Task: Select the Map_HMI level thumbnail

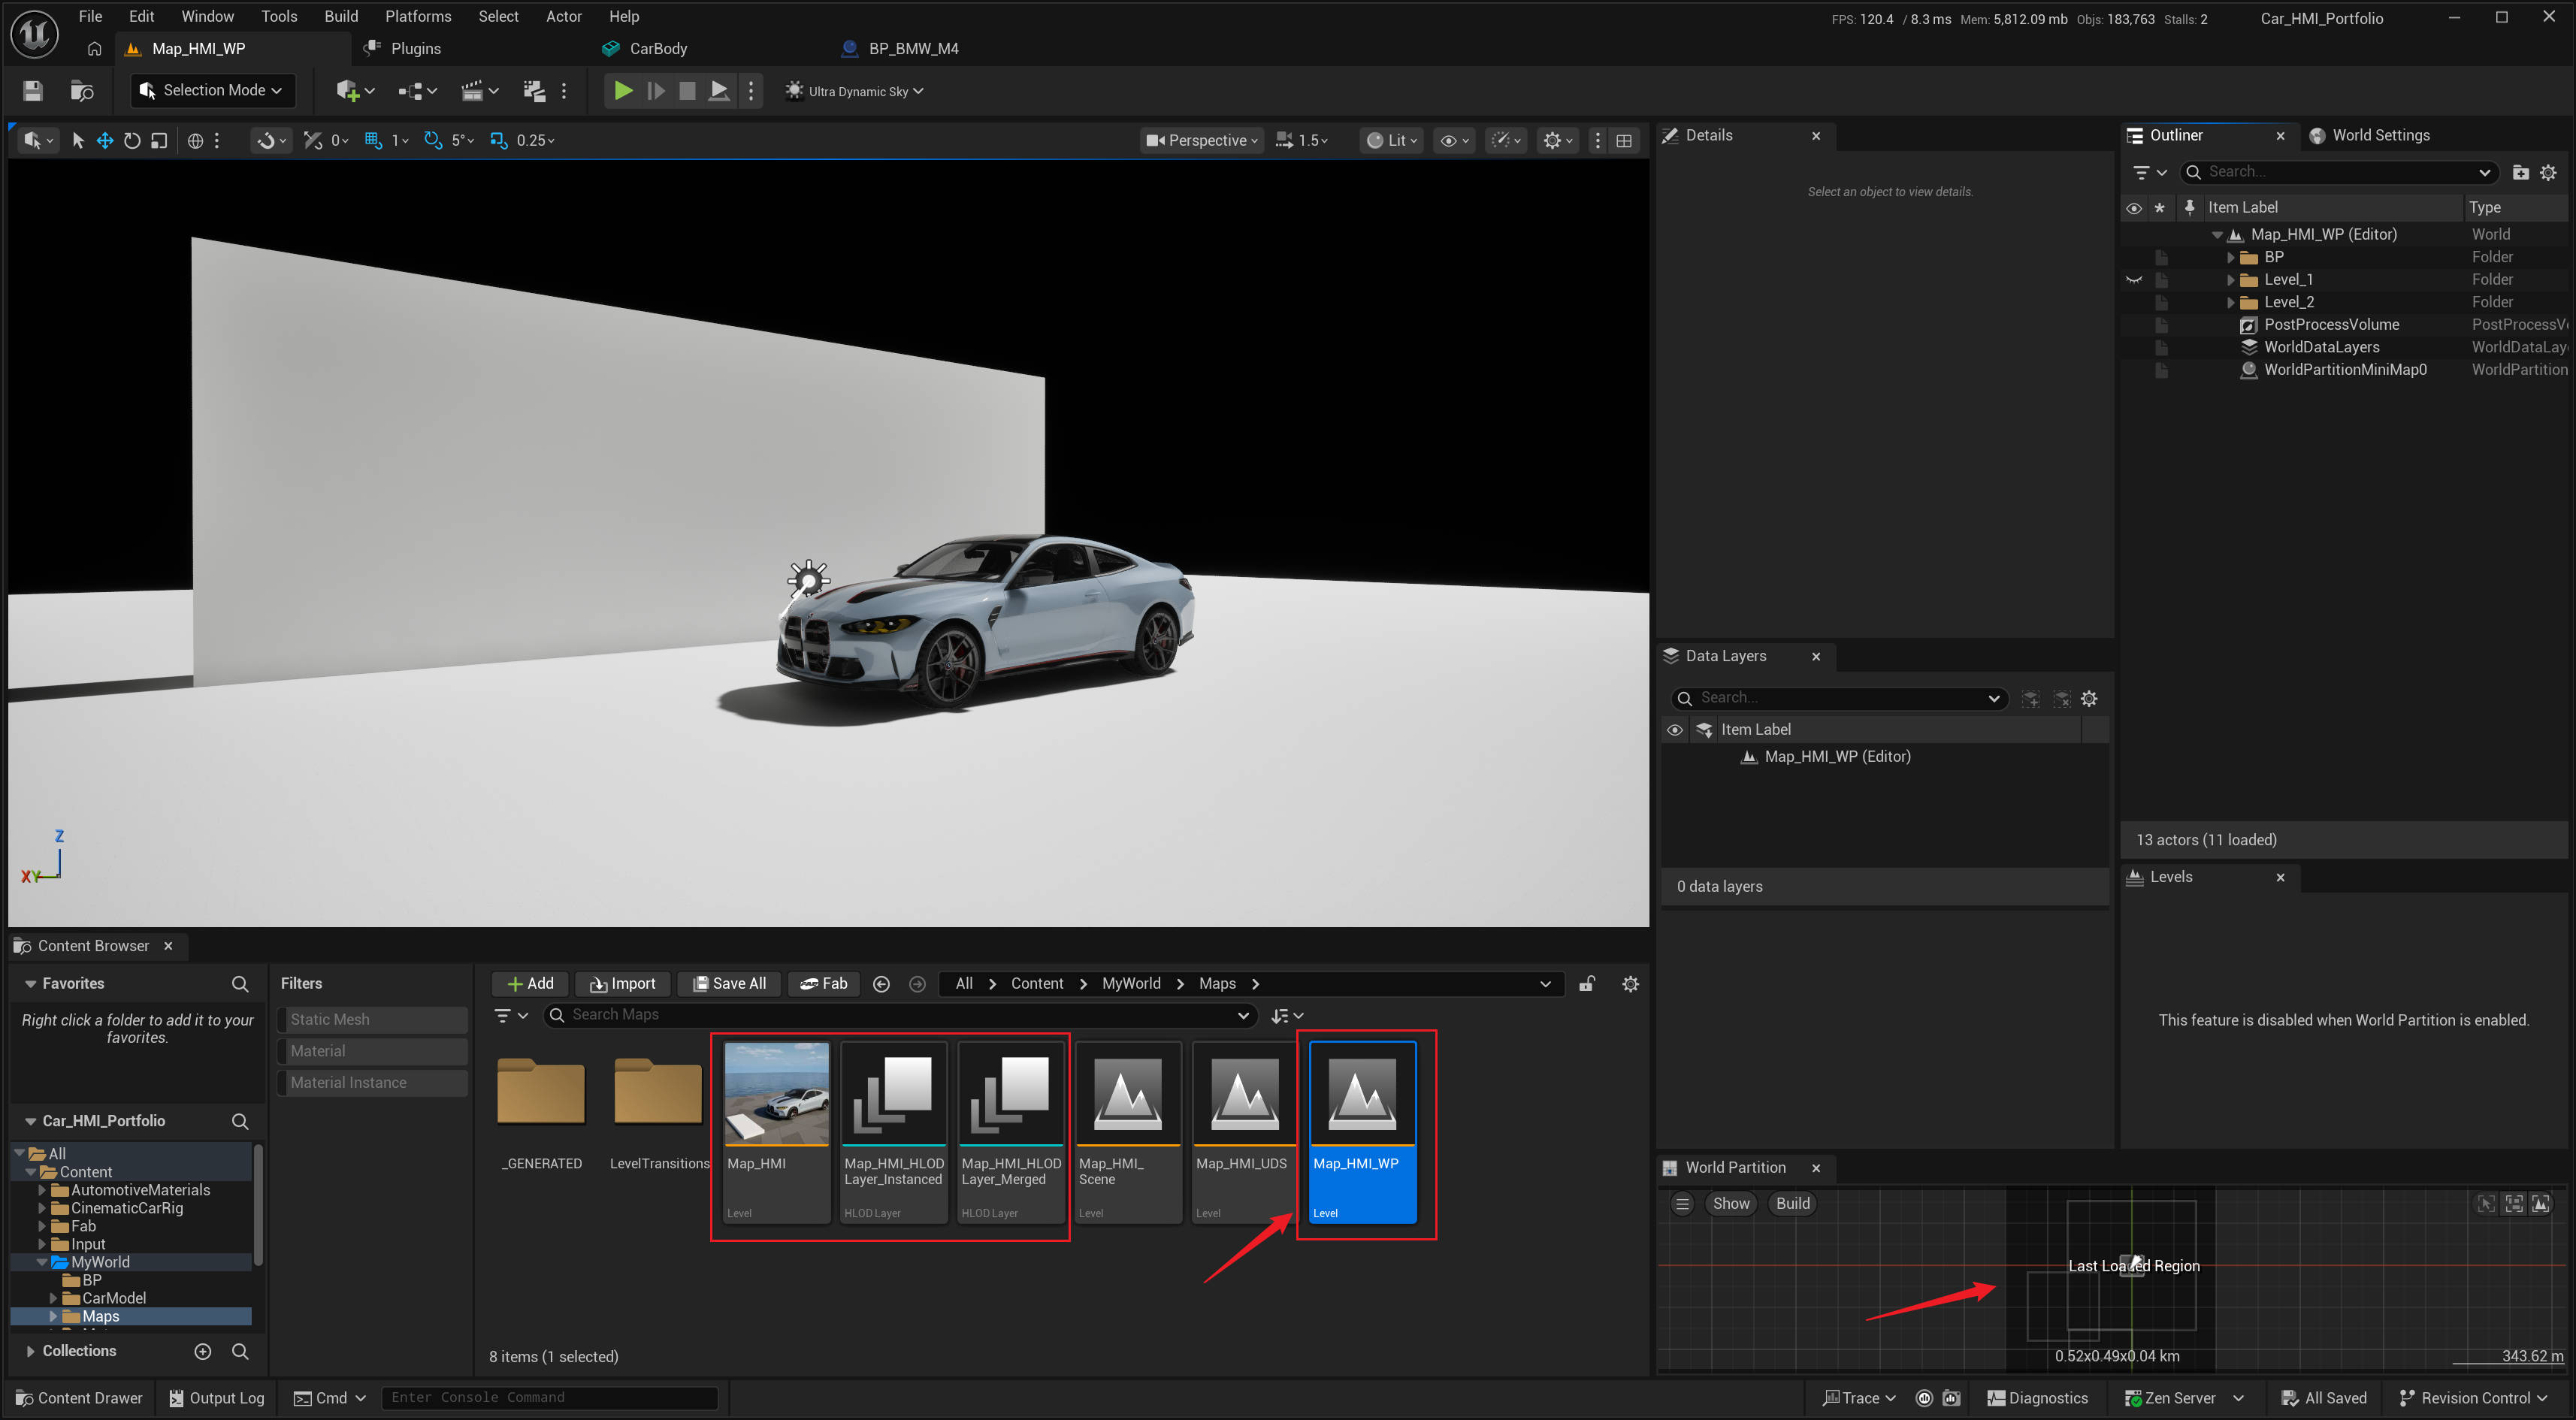Action: [x=776, y=1094]
